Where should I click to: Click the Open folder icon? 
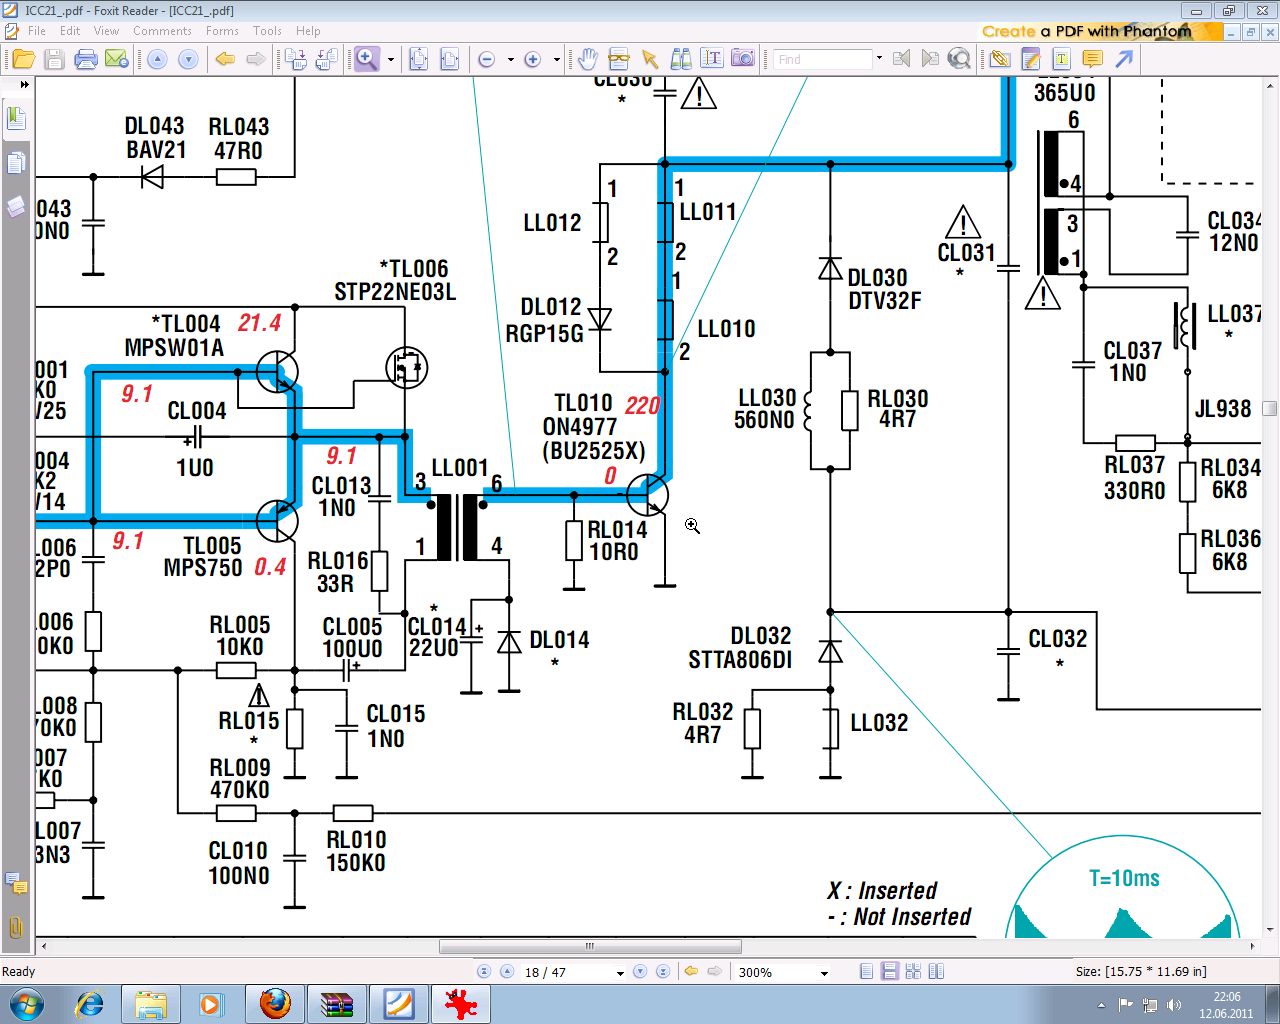point(23,59)
